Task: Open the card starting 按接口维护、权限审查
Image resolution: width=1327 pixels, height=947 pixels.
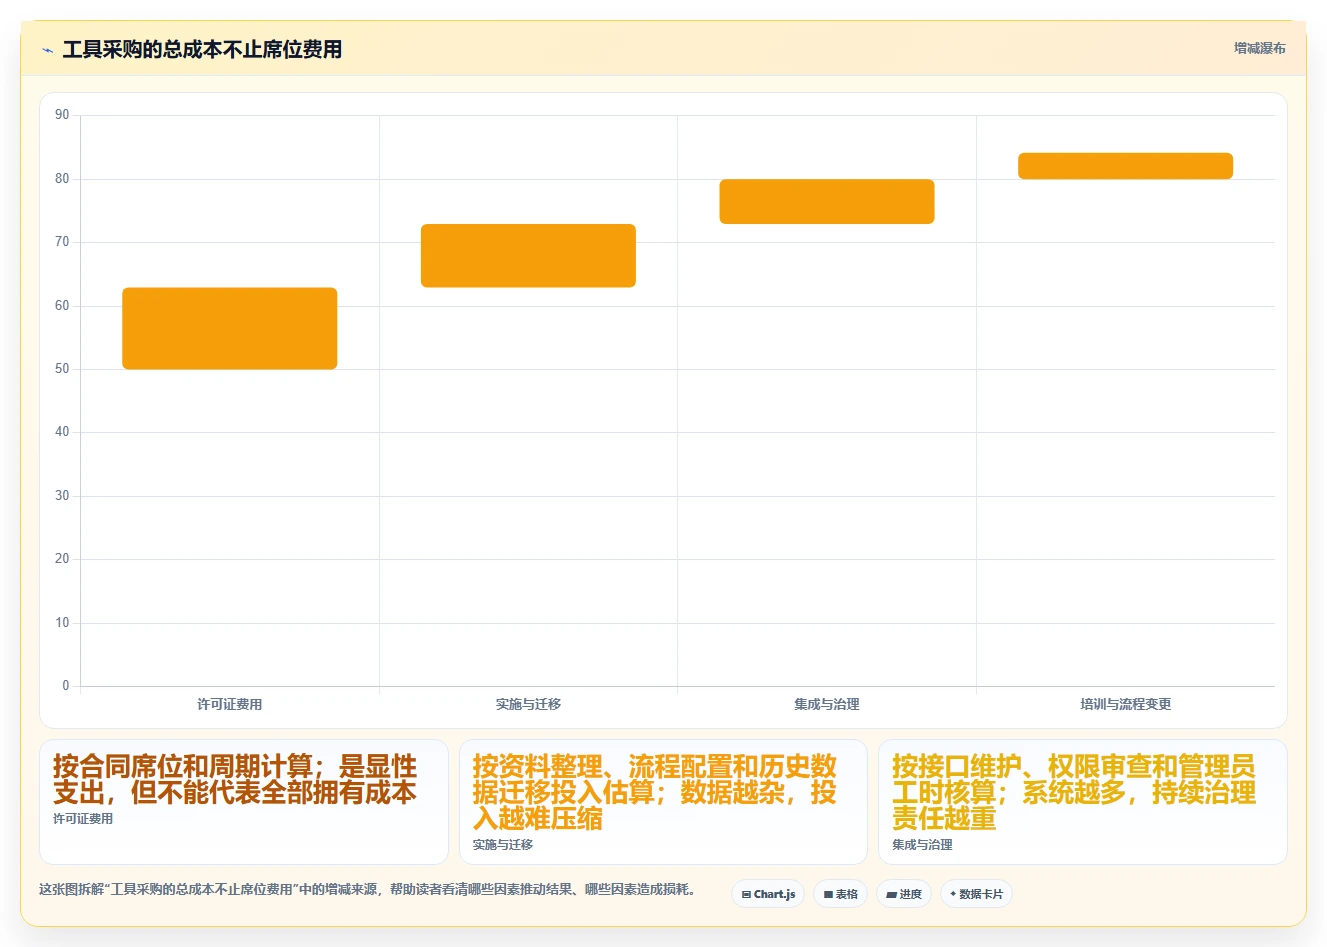Action: click(1082, 802)
